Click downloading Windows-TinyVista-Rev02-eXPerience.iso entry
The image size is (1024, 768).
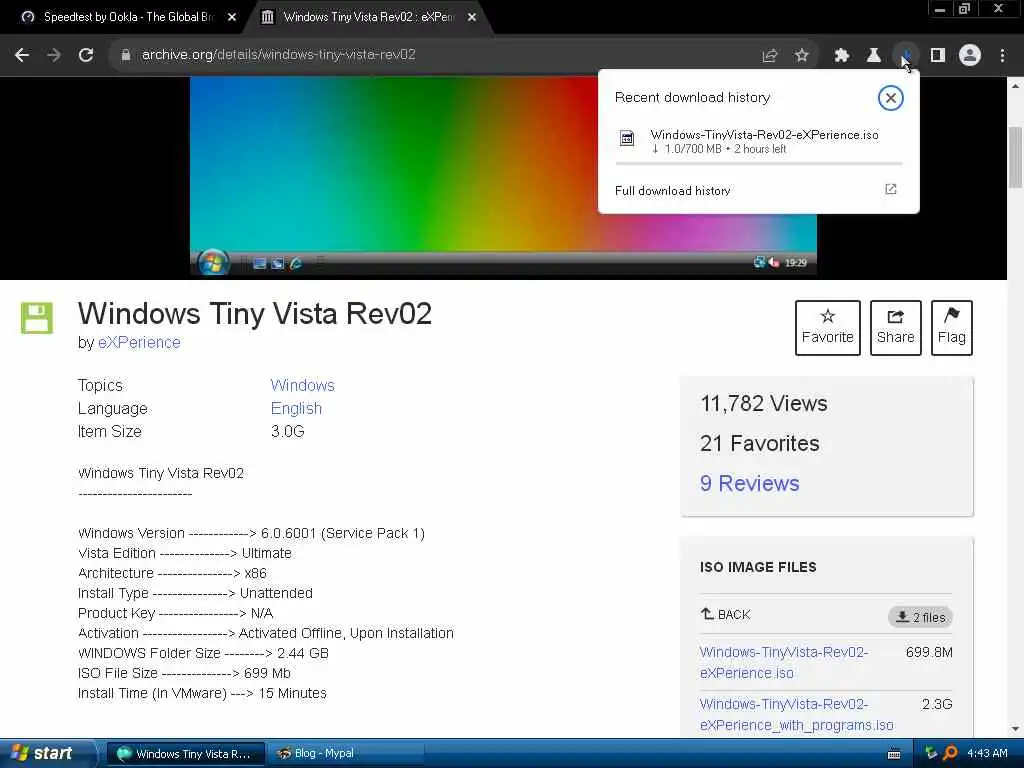[x=758, y=141]
